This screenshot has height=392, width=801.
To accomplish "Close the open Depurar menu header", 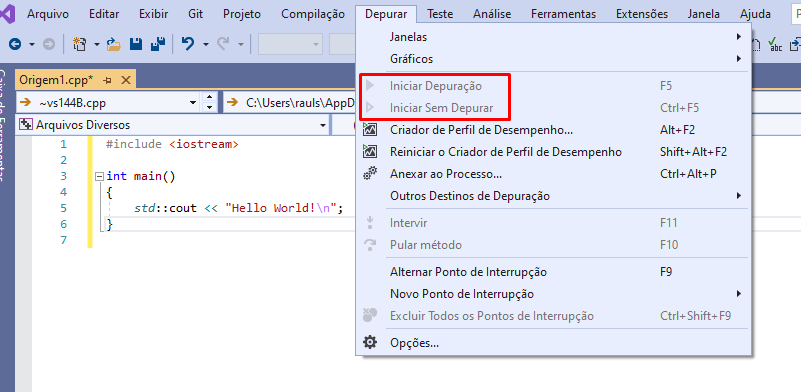I will tap(386, 14).
